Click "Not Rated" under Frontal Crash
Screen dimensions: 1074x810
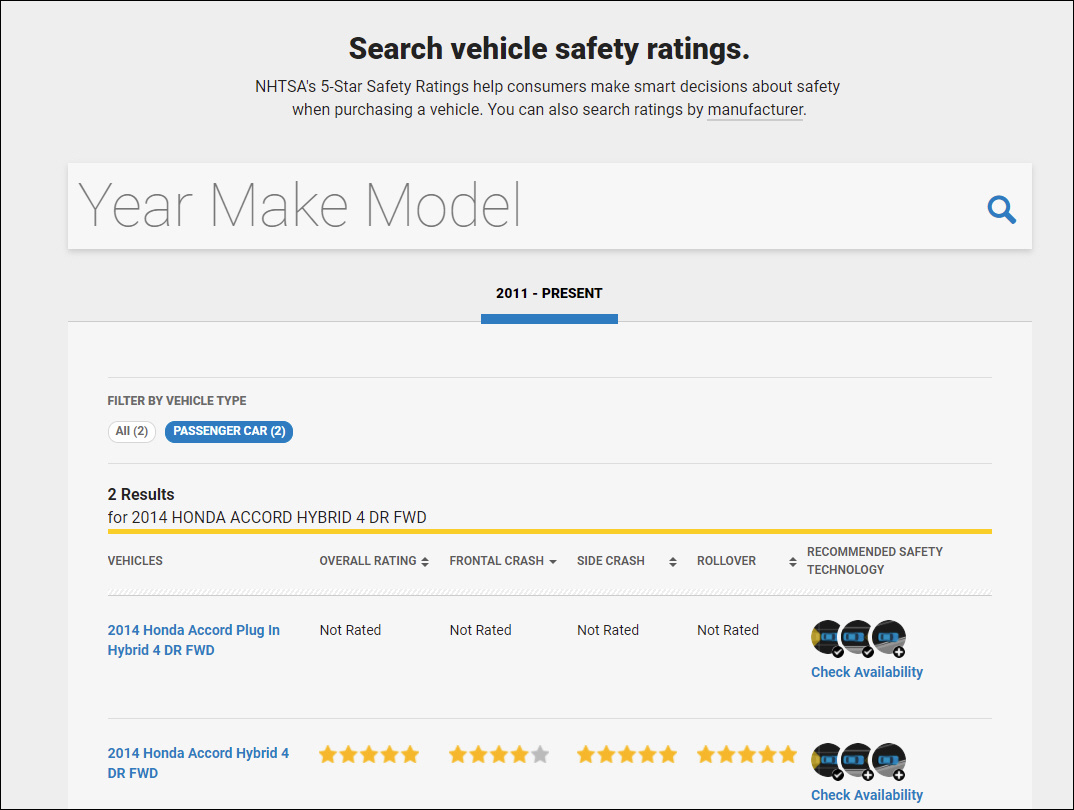[x=480, y=630]
